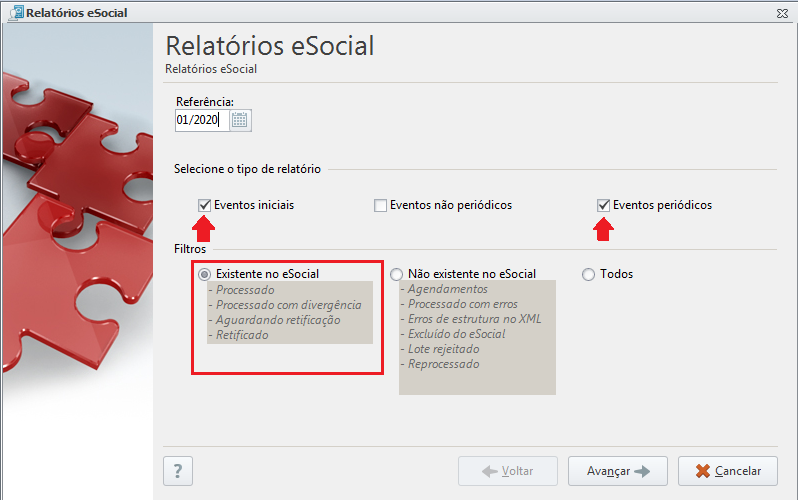
Task: Click the 'Selecione o tipo de relatório' heading
Action: pos(247,169)
